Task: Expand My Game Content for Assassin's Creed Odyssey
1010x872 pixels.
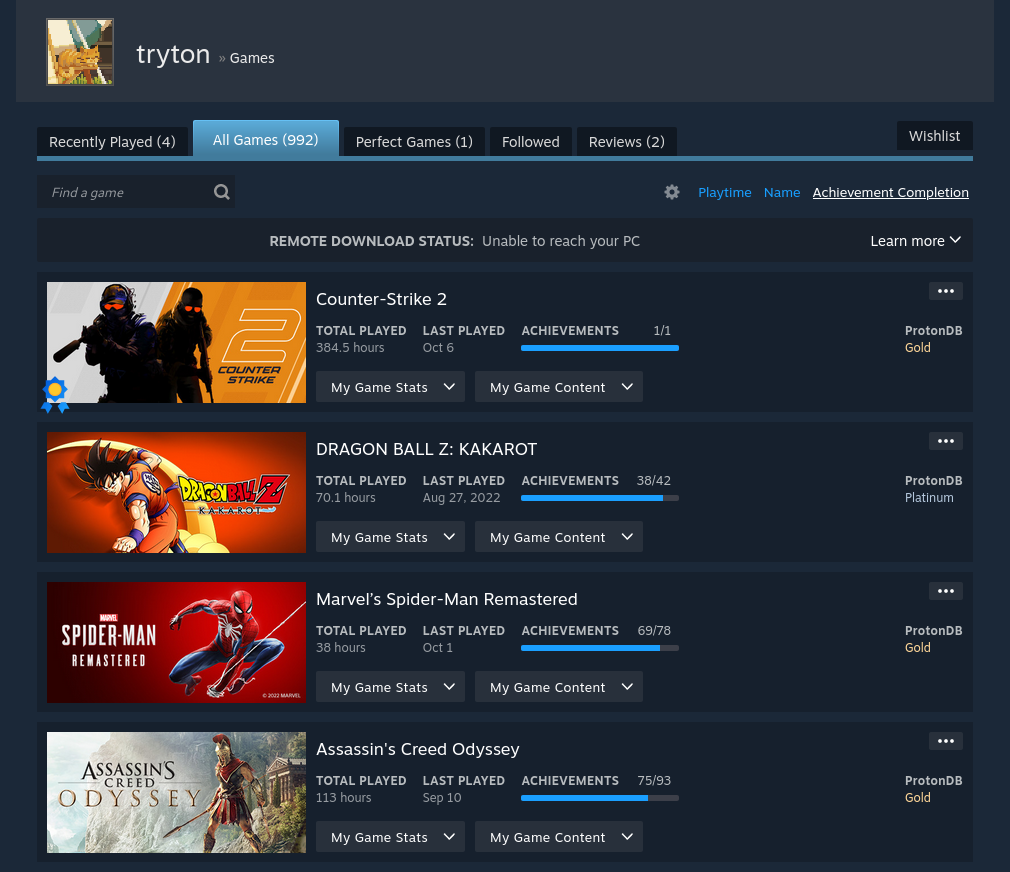Action: point(558,837)
